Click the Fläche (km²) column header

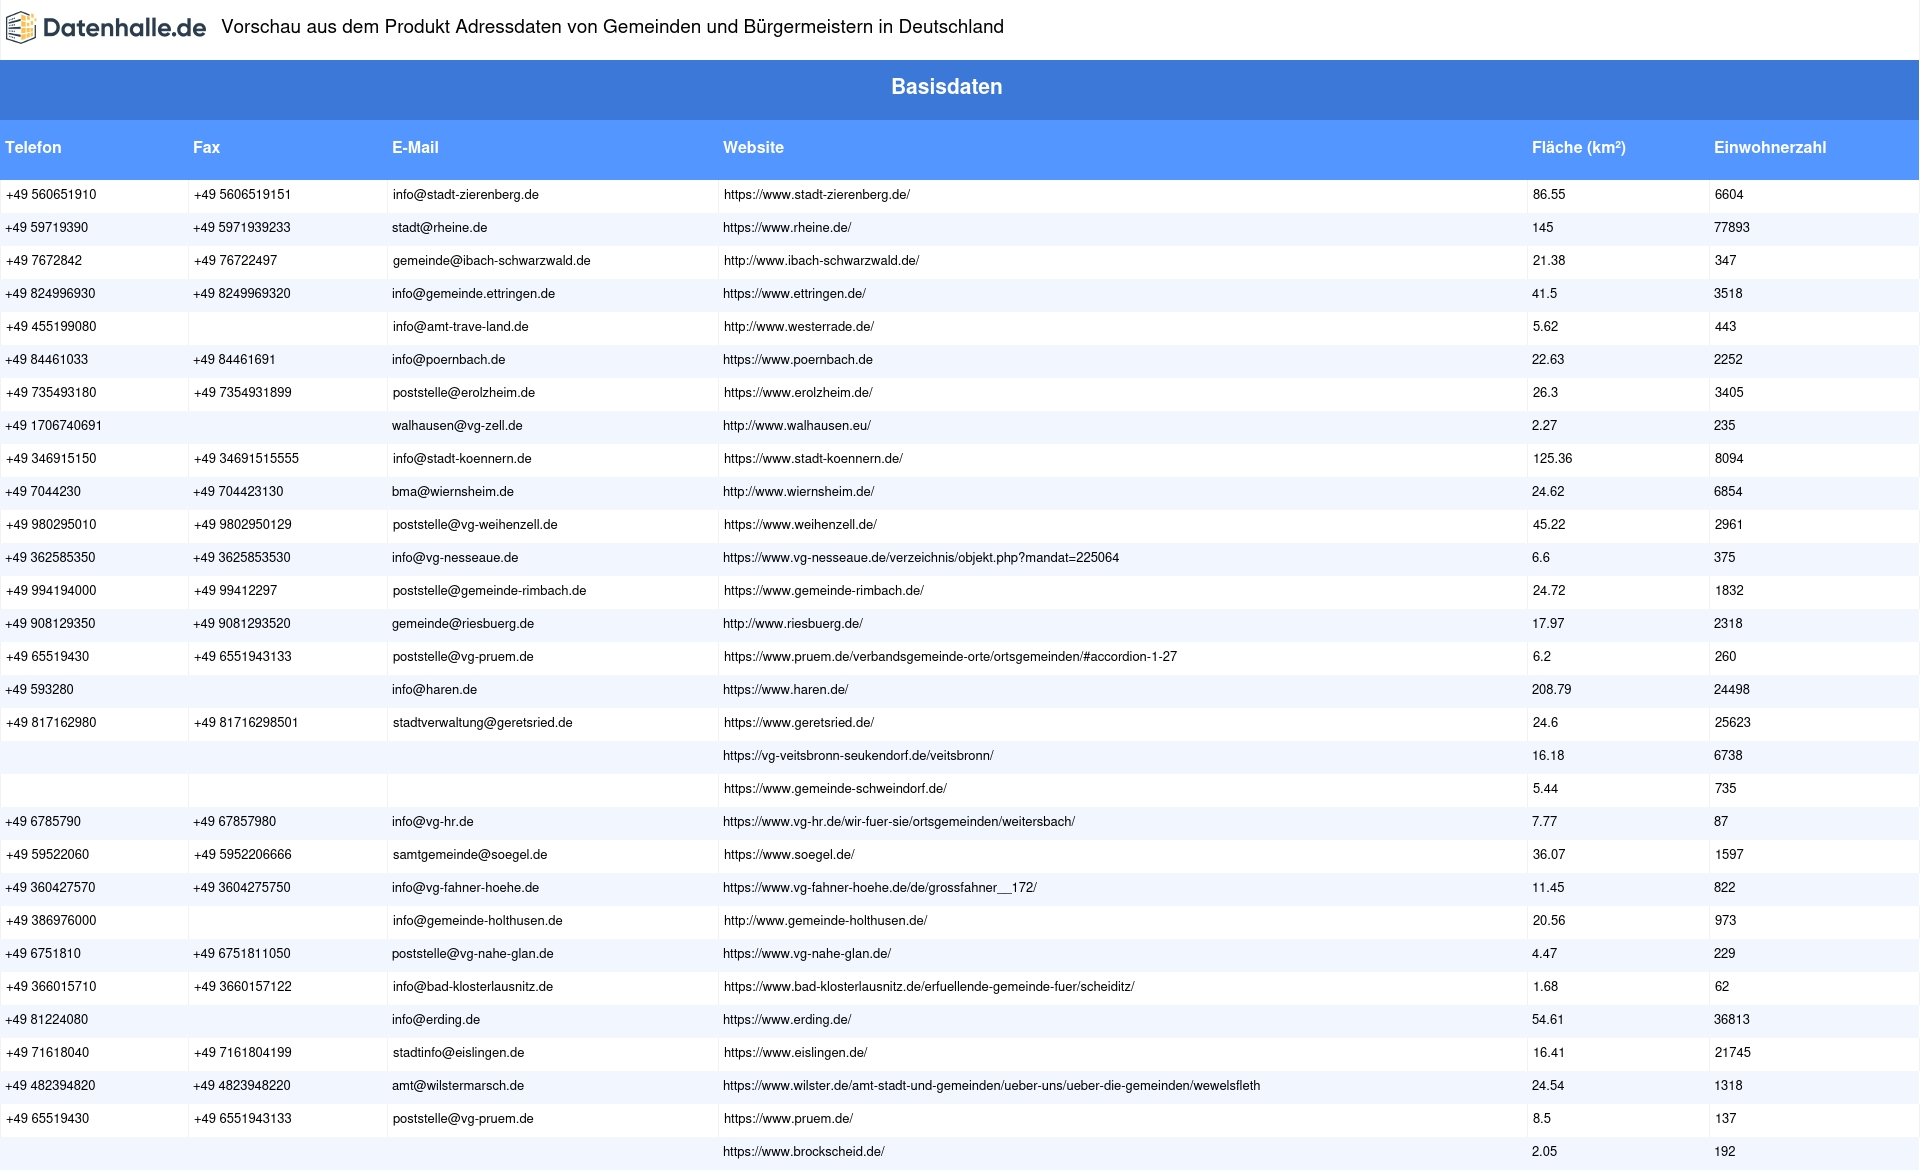(x=1578, y=148)
